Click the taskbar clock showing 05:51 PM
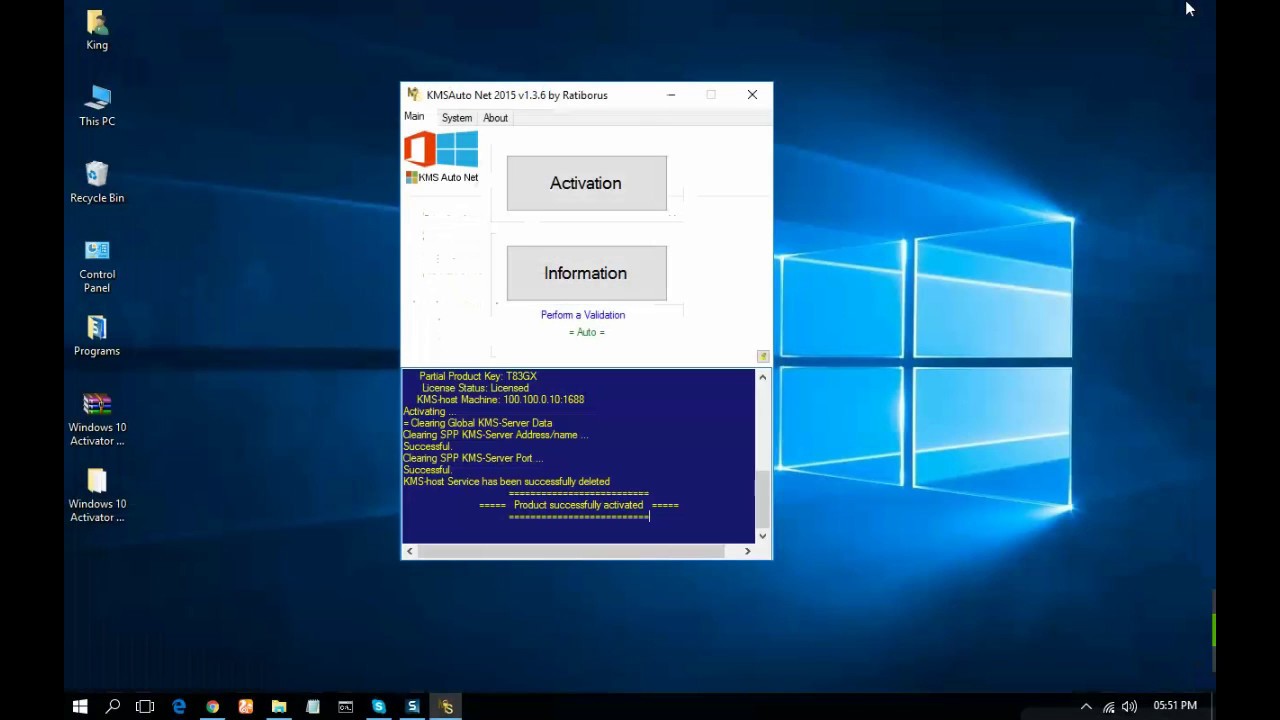The image size is (1280, 720). click(1174, 706)
